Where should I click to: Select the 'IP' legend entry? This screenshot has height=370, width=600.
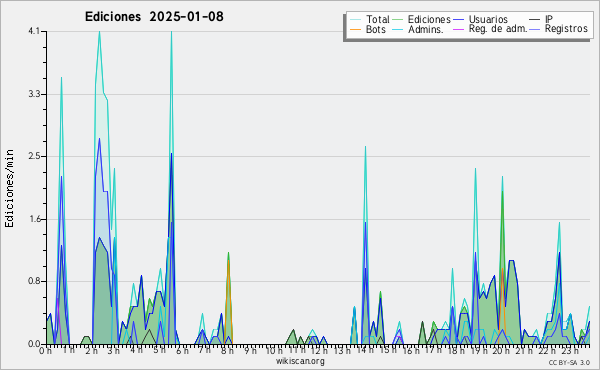[x=548, y=19]
